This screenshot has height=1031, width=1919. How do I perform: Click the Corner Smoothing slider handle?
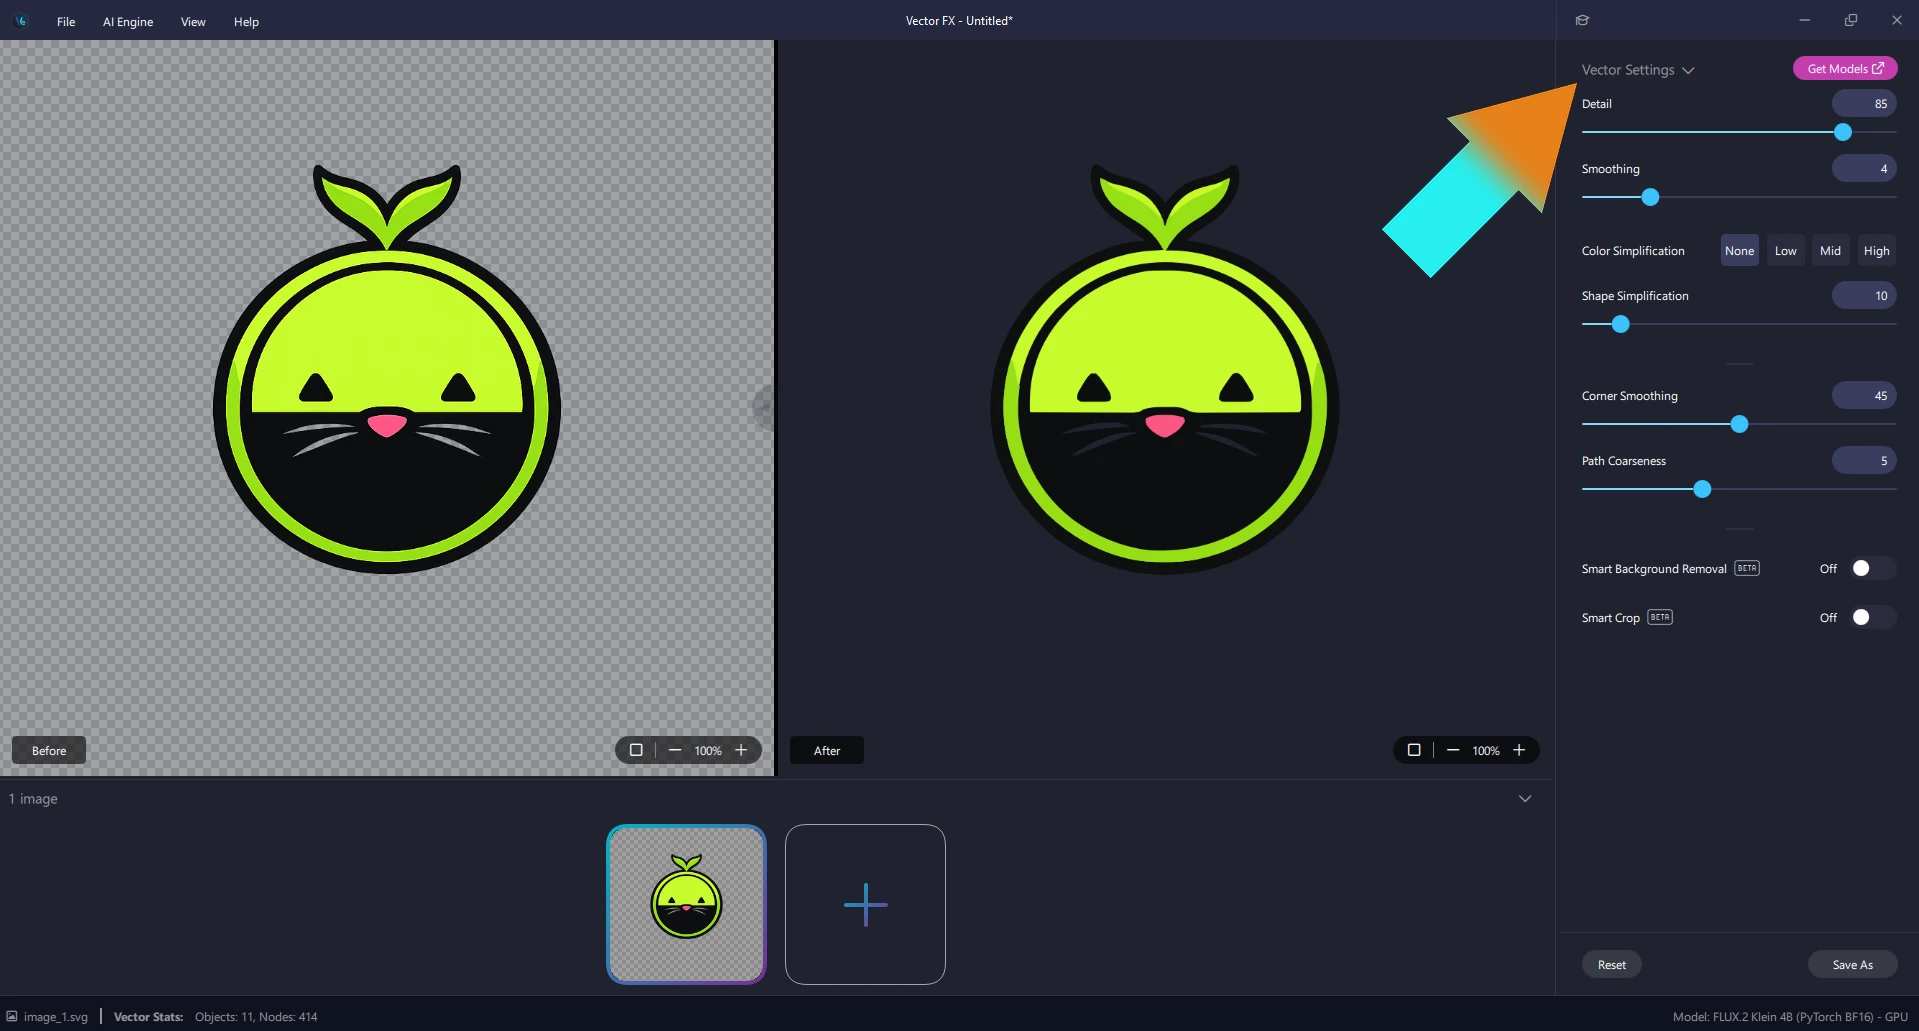pyautogui.click(x=1740, y=424)
